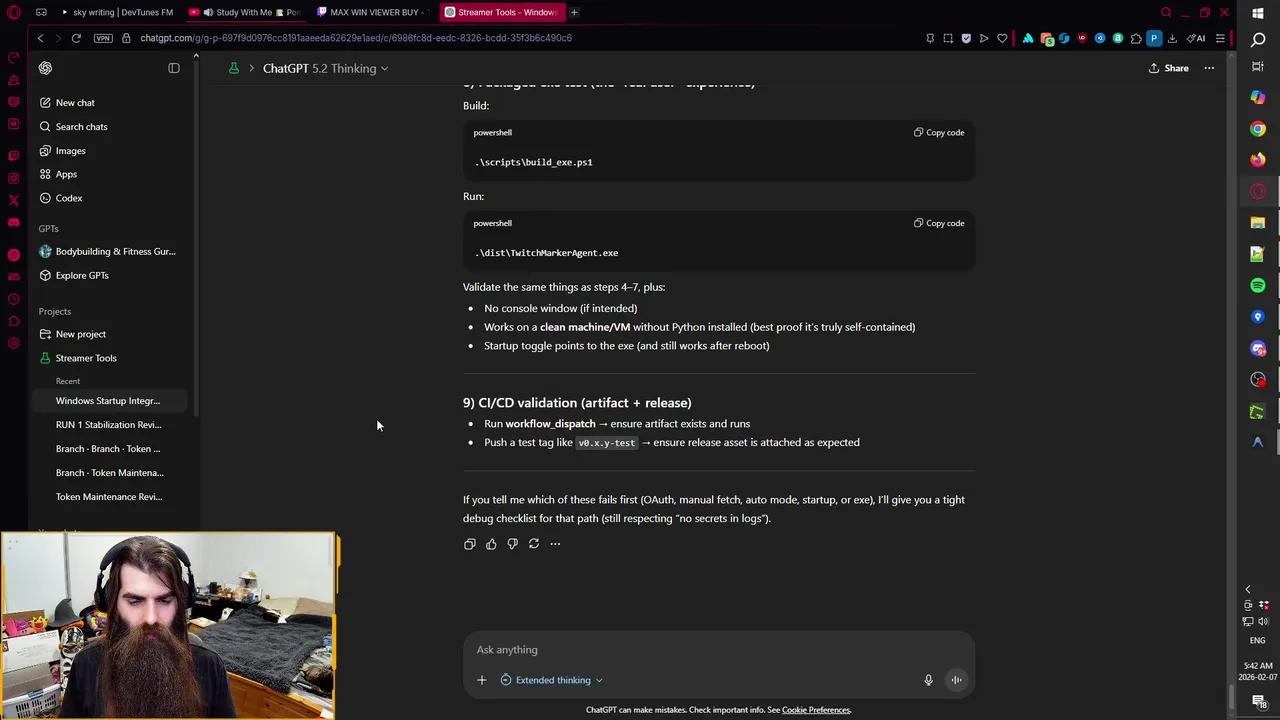
Task: Select the Streamer Tools browser tab
Action: point(501,12)
